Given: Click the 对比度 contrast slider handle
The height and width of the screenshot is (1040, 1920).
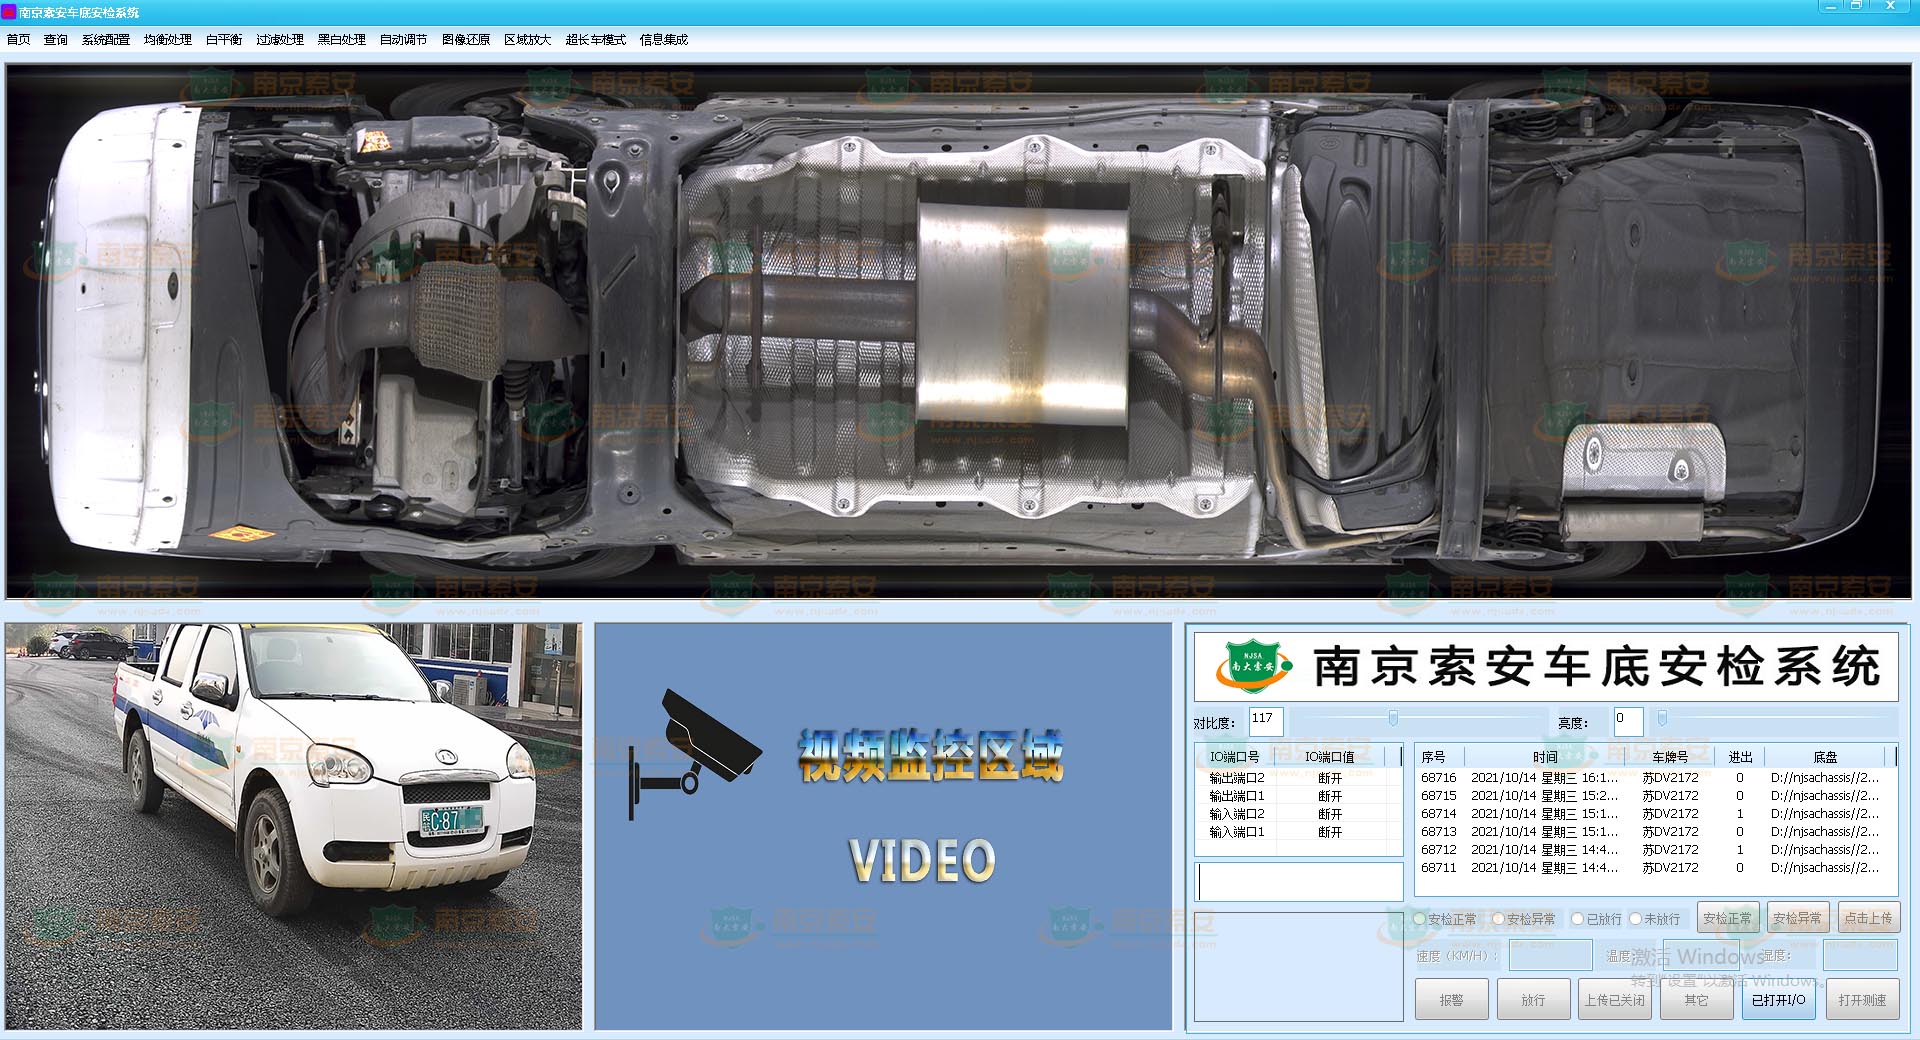Looking at the screenshot, I should click(1393, 719).
